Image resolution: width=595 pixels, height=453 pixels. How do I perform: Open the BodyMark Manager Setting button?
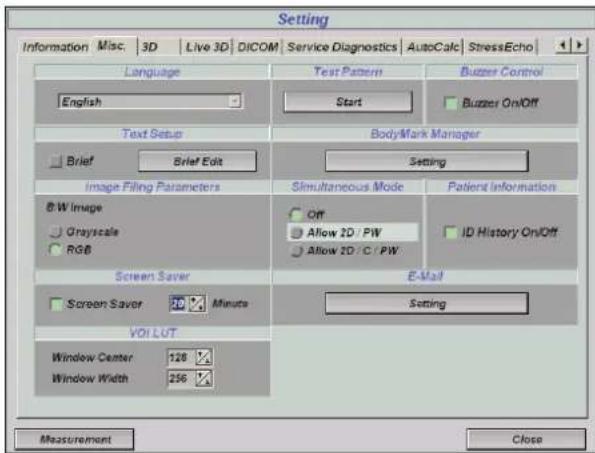click(x=427, y=161)
